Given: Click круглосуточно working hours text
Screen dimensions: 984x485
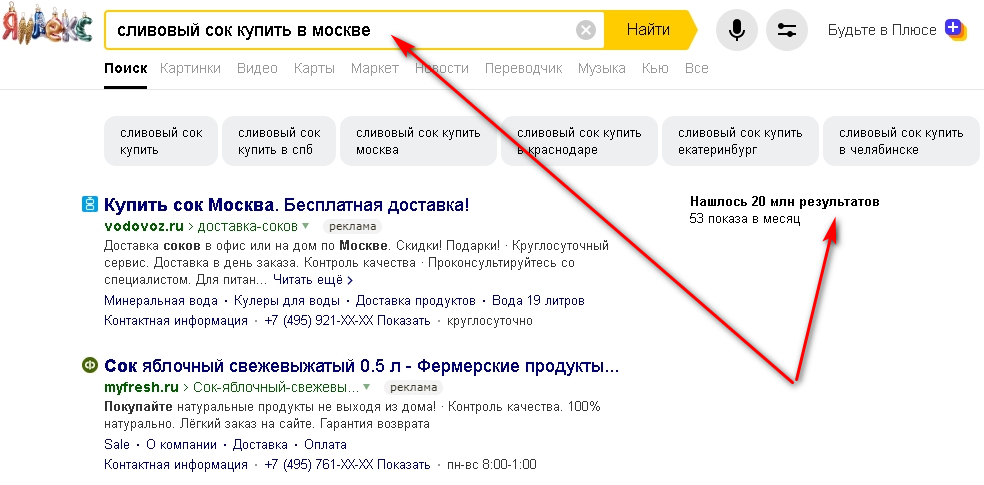Looking at the screenshot, I should click(x=489, y=321).
